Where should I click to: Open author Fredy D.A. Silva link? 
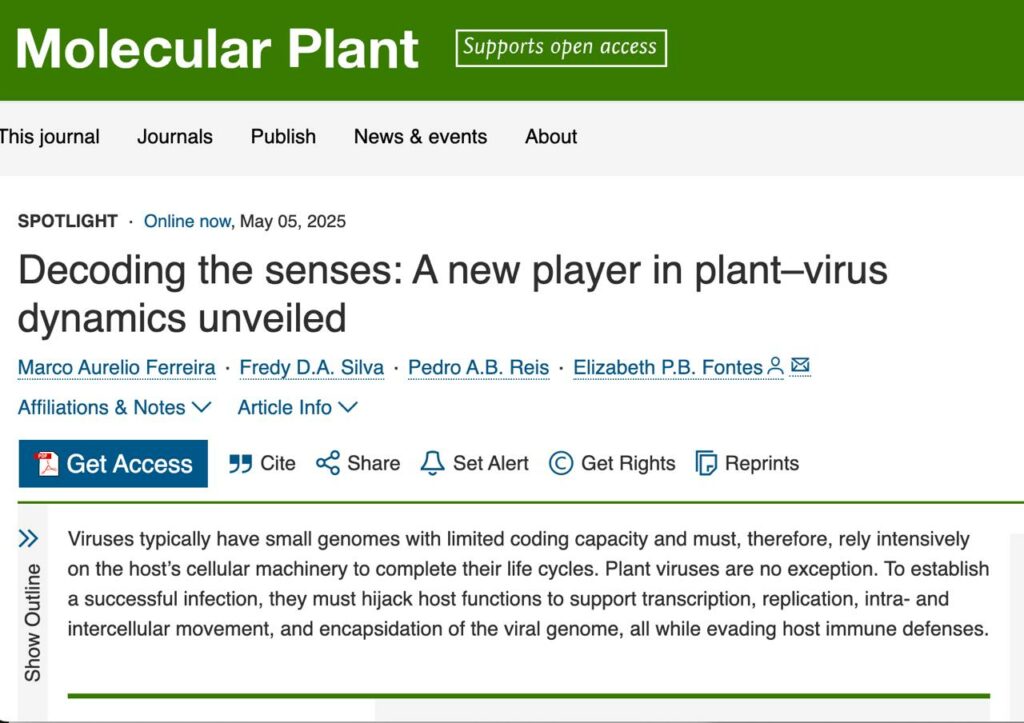coord(311,368)
